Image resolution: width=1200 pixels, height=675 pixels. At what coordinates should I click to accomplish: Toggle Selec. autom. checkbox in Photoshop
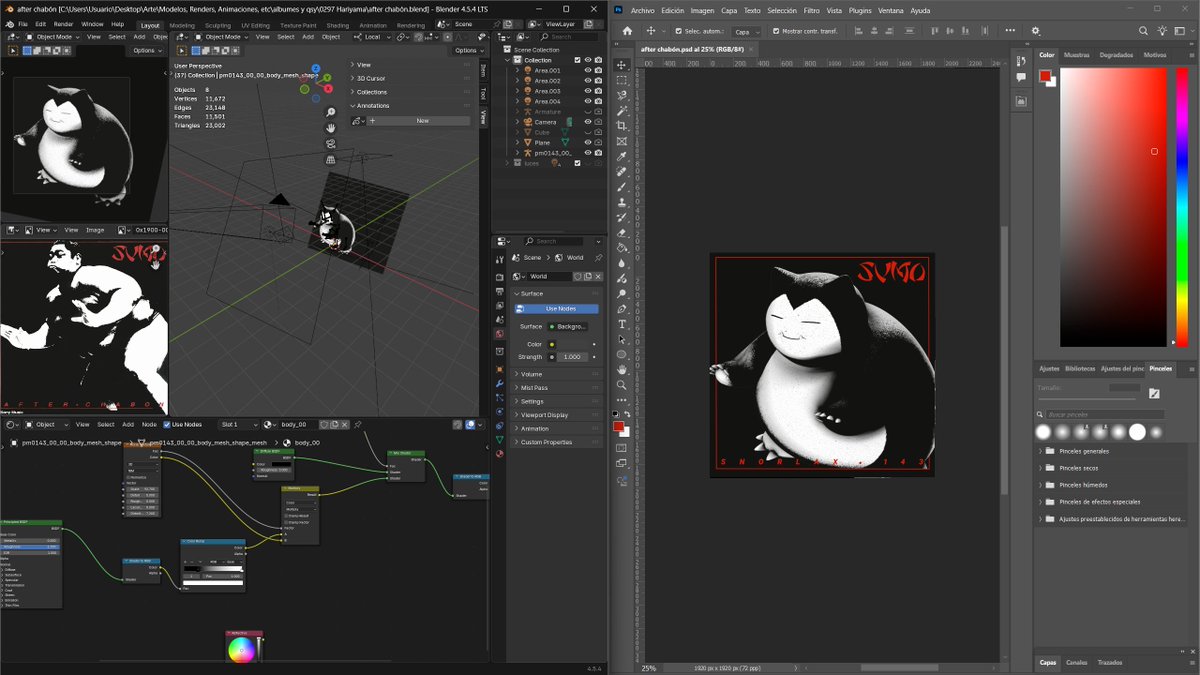(679, 31)
